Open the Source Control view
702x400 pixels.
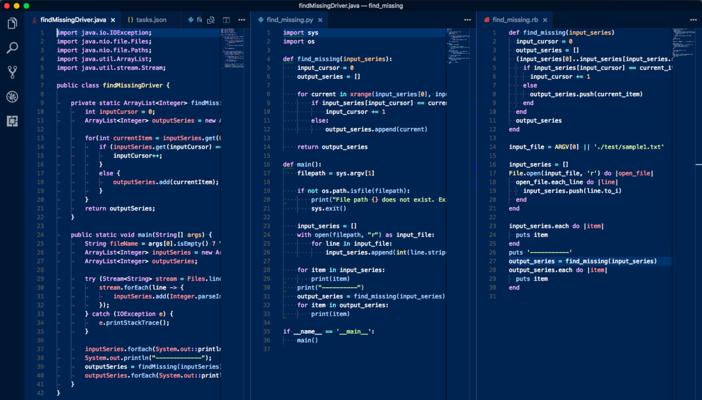[12, 72]
